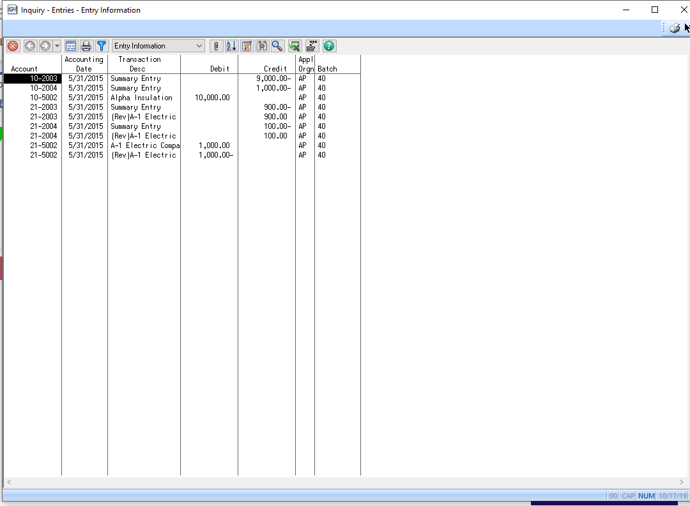690x506 pixels.
Task: Click the 10/17/19 date in status bar
Action: (672, 496)
